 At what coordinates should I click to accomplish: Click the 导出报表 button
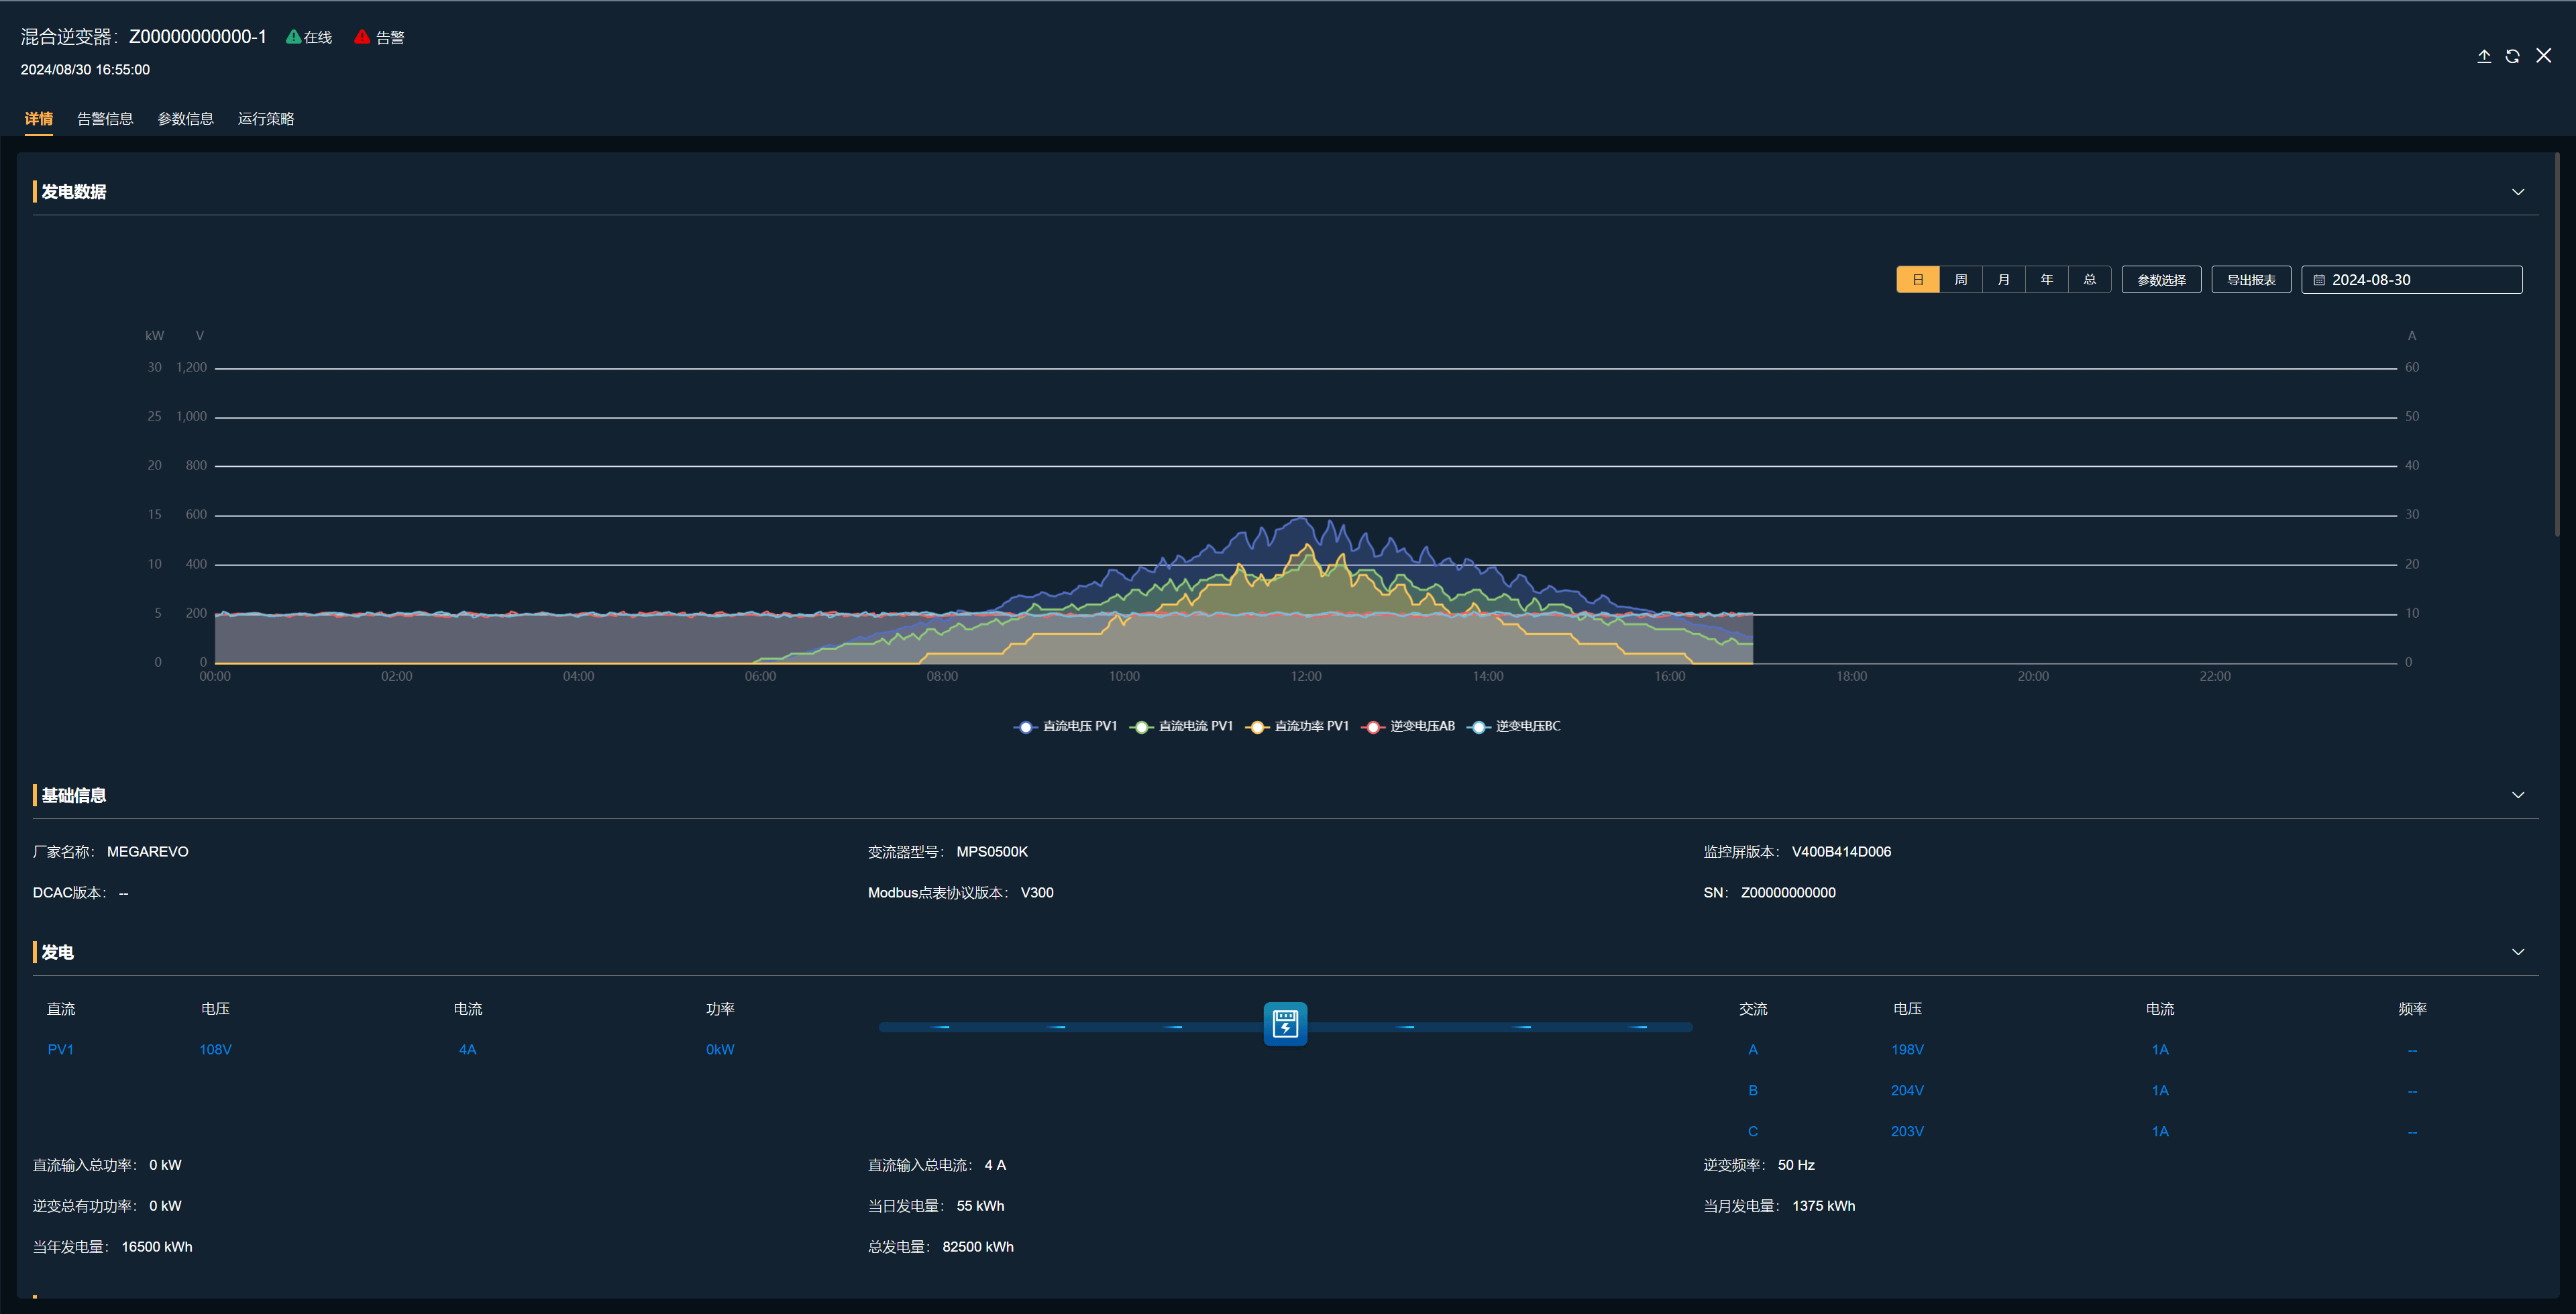(2251, 280)
